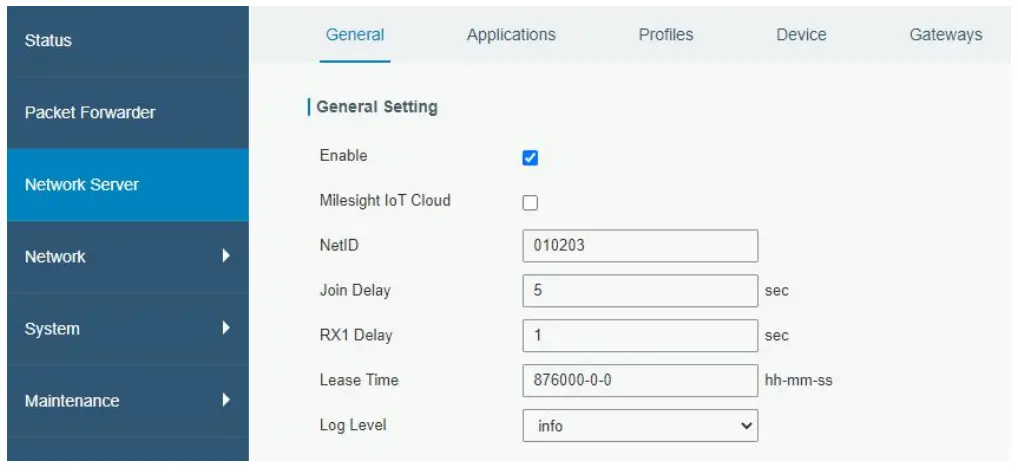Open Status in the sidebar
Image resolution: width=1018 pixels, height=472 pixels.
48,41
